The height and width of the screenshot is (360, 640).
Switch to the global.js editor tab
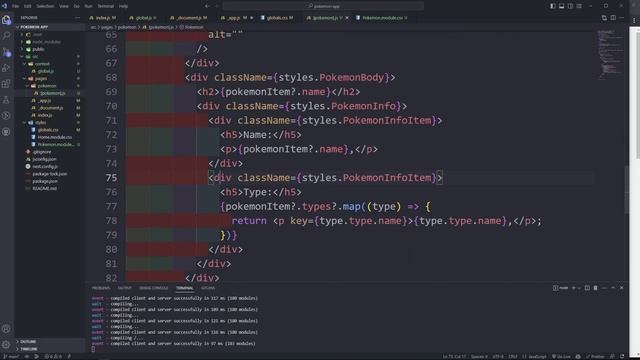point(143,18)
